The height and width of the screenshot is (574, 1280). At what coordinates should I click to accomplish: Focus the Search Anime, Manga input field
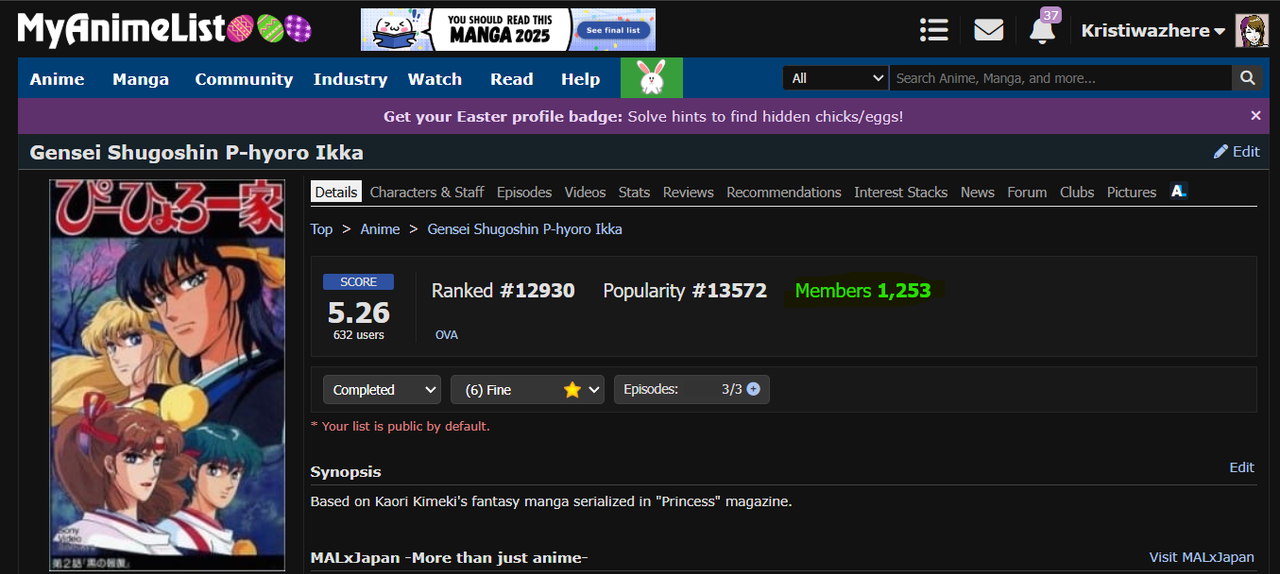tap(1060, 78)
